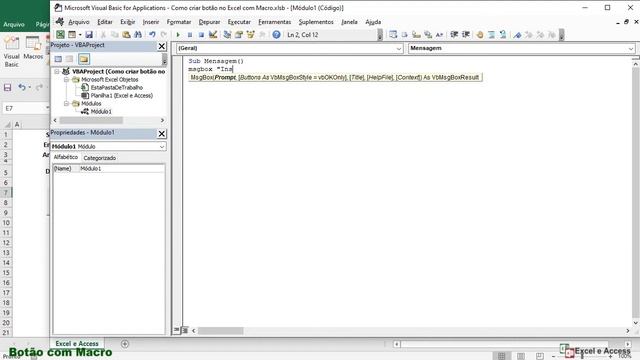Toggle Folders icon in Project panel
This screenshot has width=640, height=360.
[x=84, y=59]
